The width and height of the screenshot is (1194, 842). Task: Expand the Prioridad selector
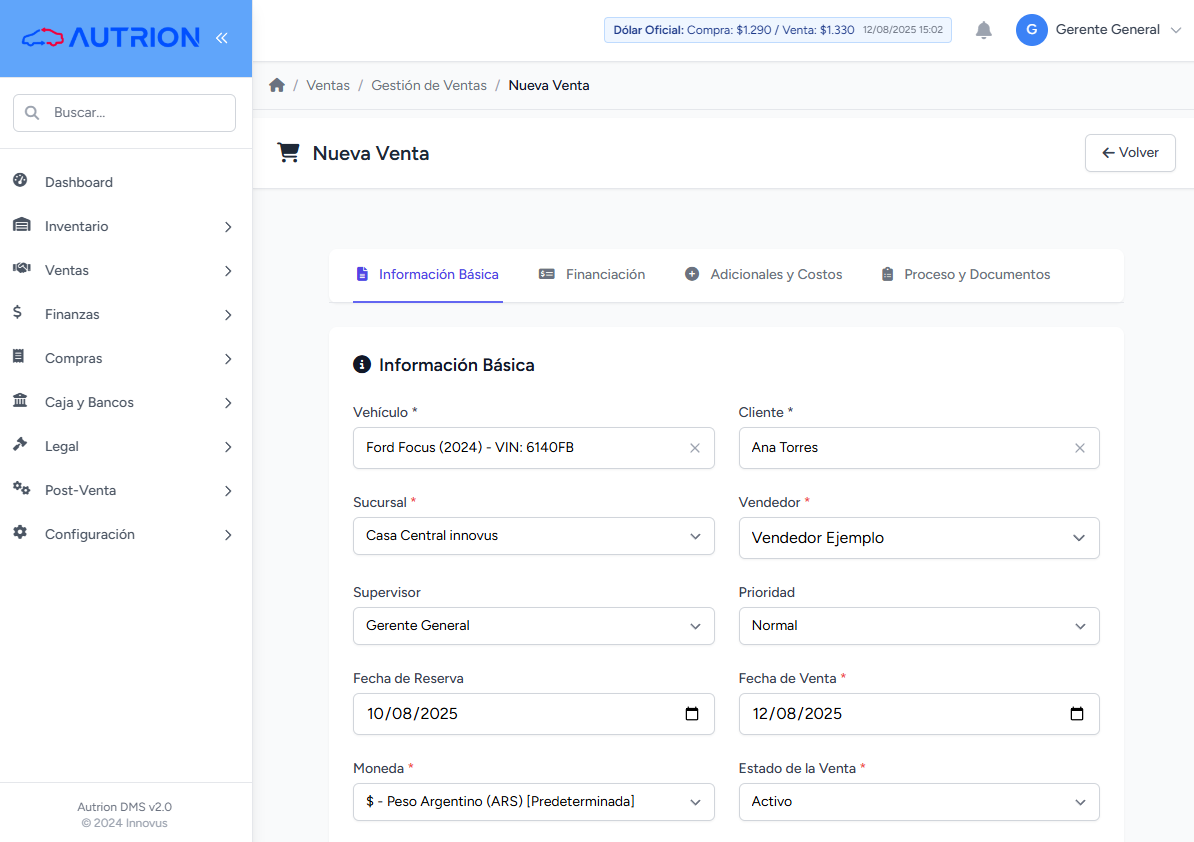pyautogui.click(x=1080, y=626)
